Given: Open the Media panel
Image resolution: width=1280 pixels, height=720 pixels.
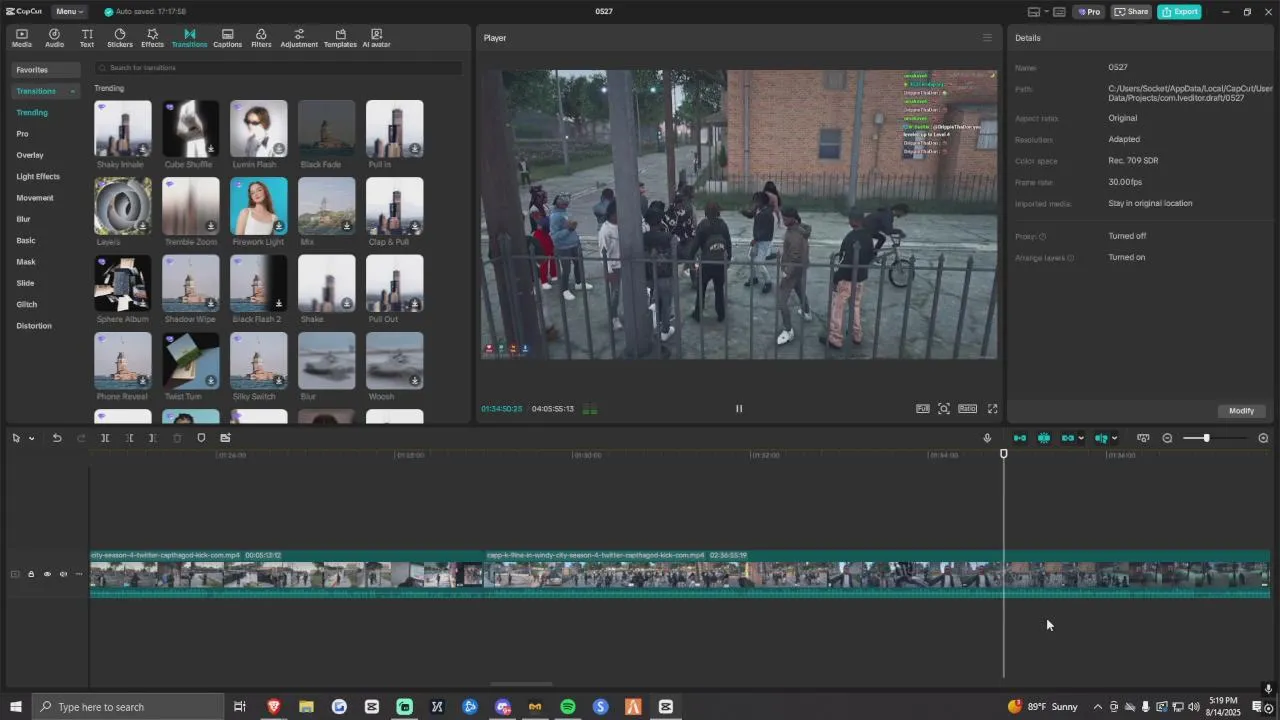Looking at the screenshot, I should (x=22, y=38).
